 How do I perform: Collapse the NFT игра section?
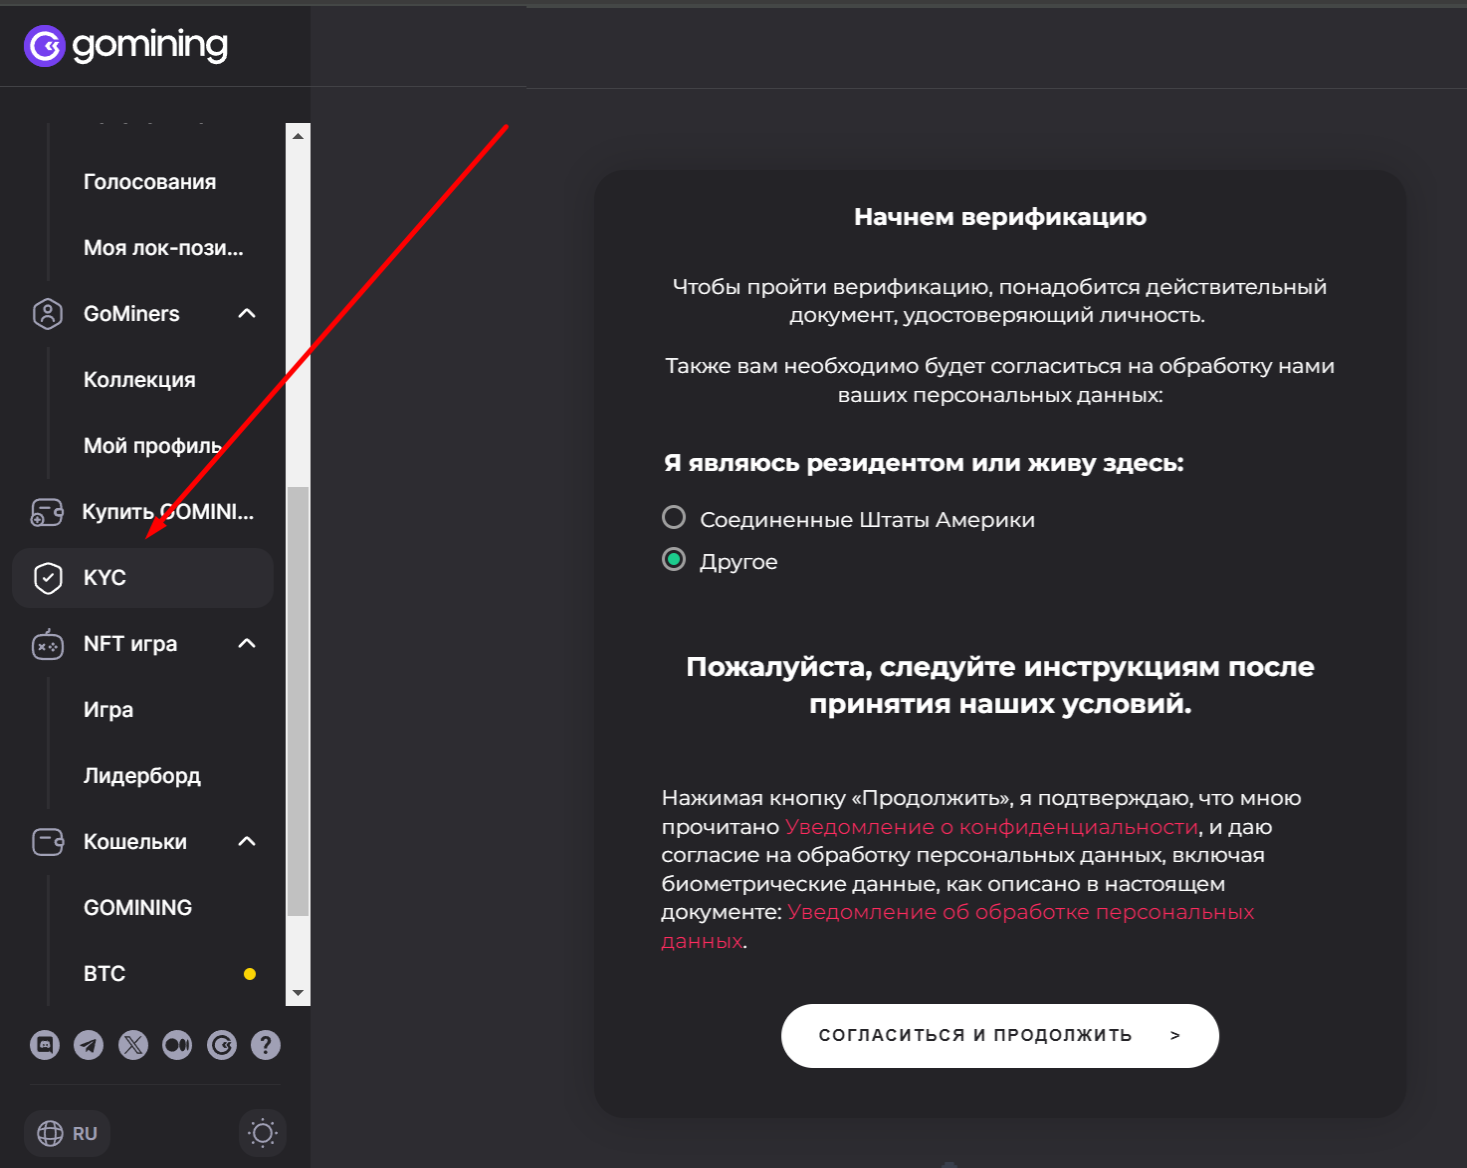[249, 643]
